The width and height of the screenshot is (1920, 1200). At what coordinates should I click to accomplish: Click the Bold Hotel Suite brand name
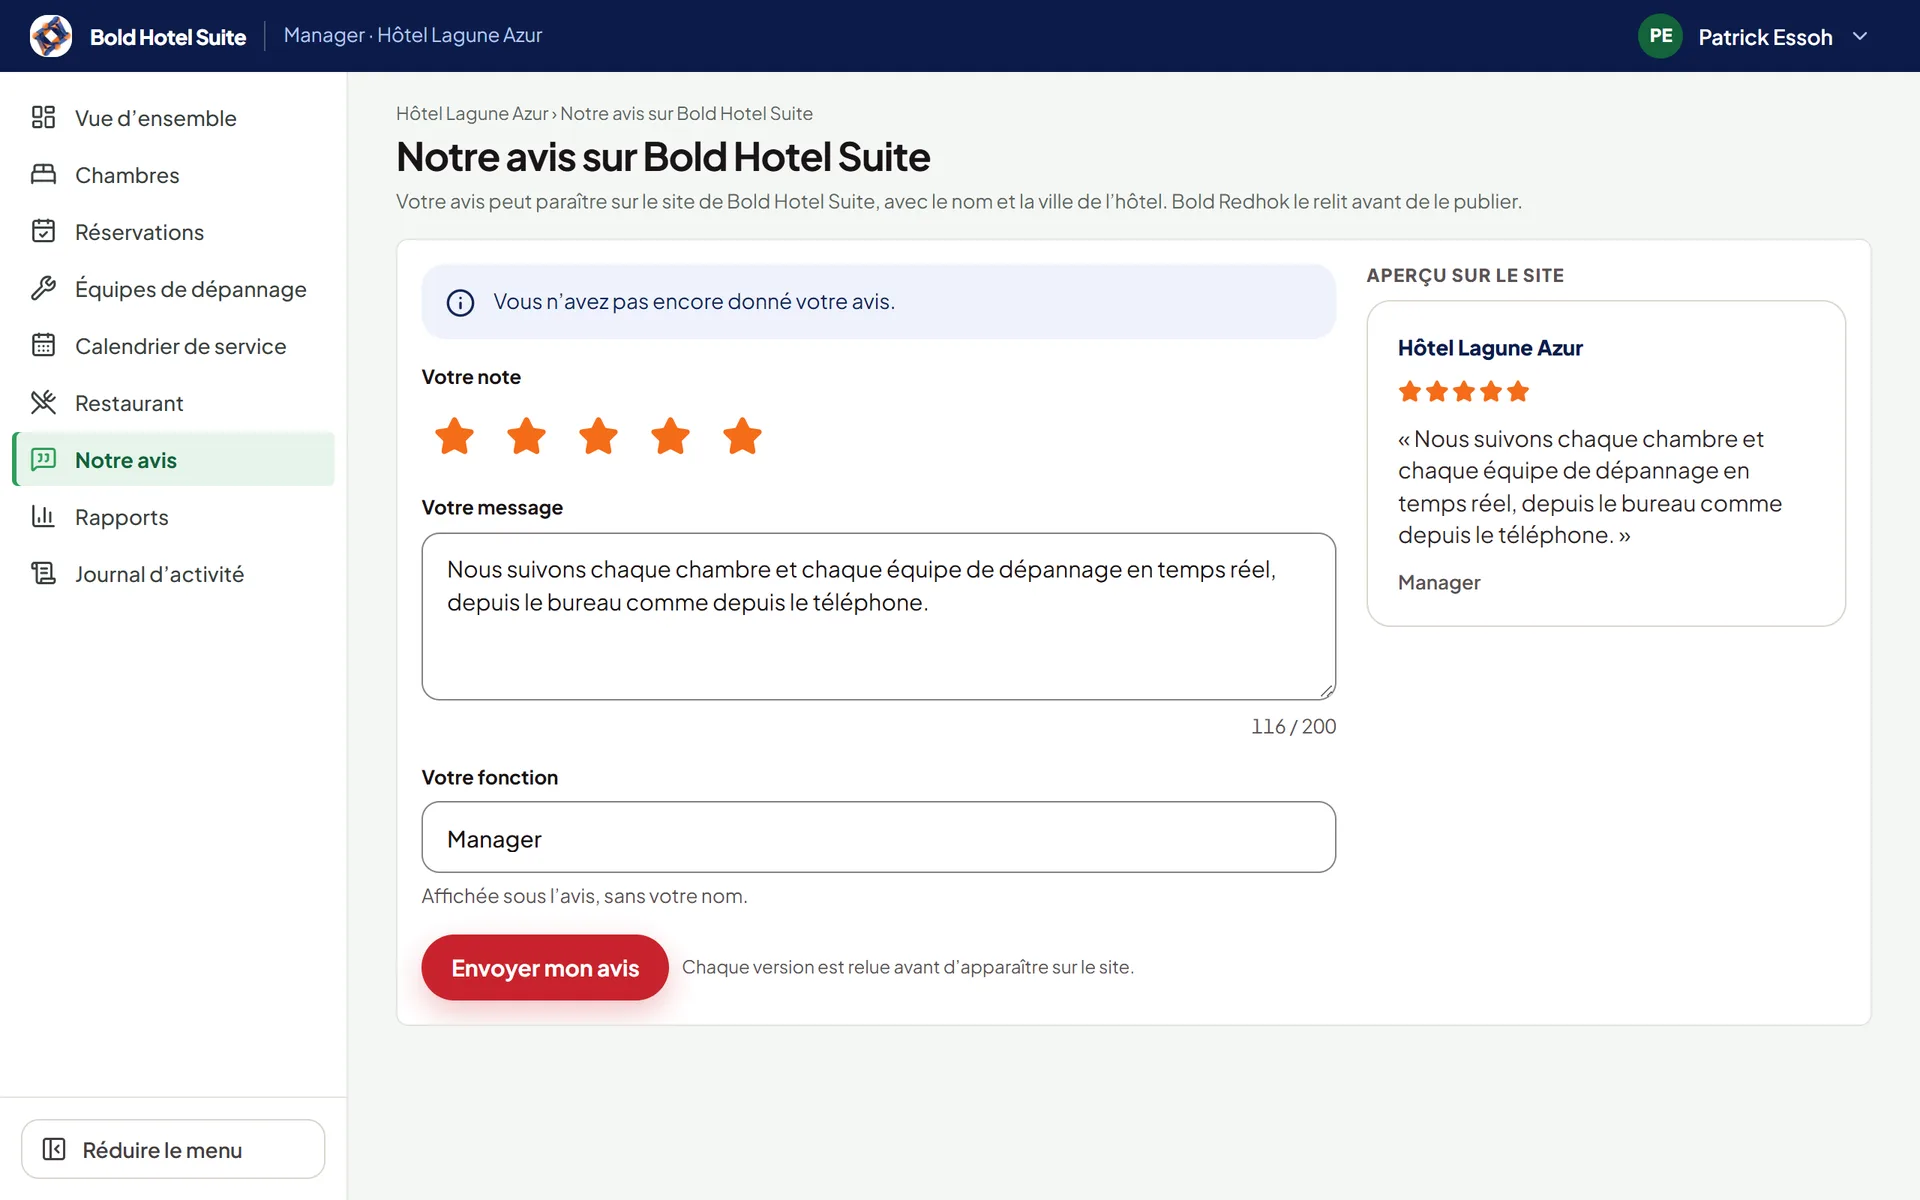(168, 37)
